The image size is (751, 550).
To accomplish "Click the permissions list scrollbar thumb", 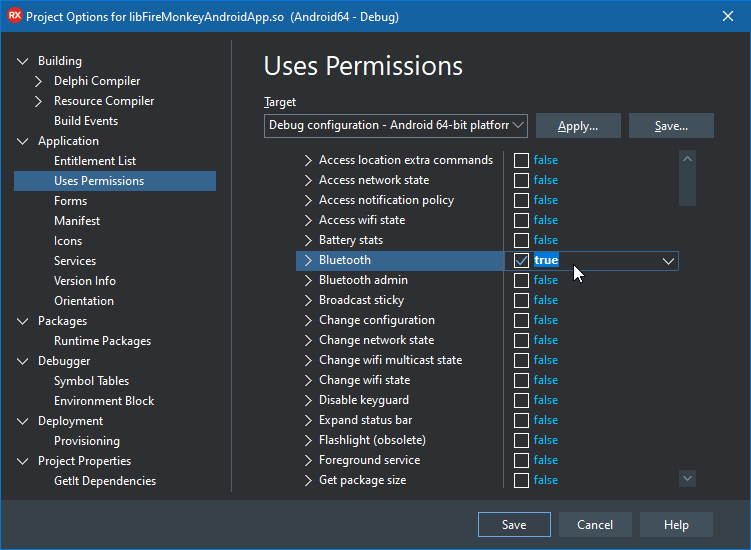I will 687,186.
